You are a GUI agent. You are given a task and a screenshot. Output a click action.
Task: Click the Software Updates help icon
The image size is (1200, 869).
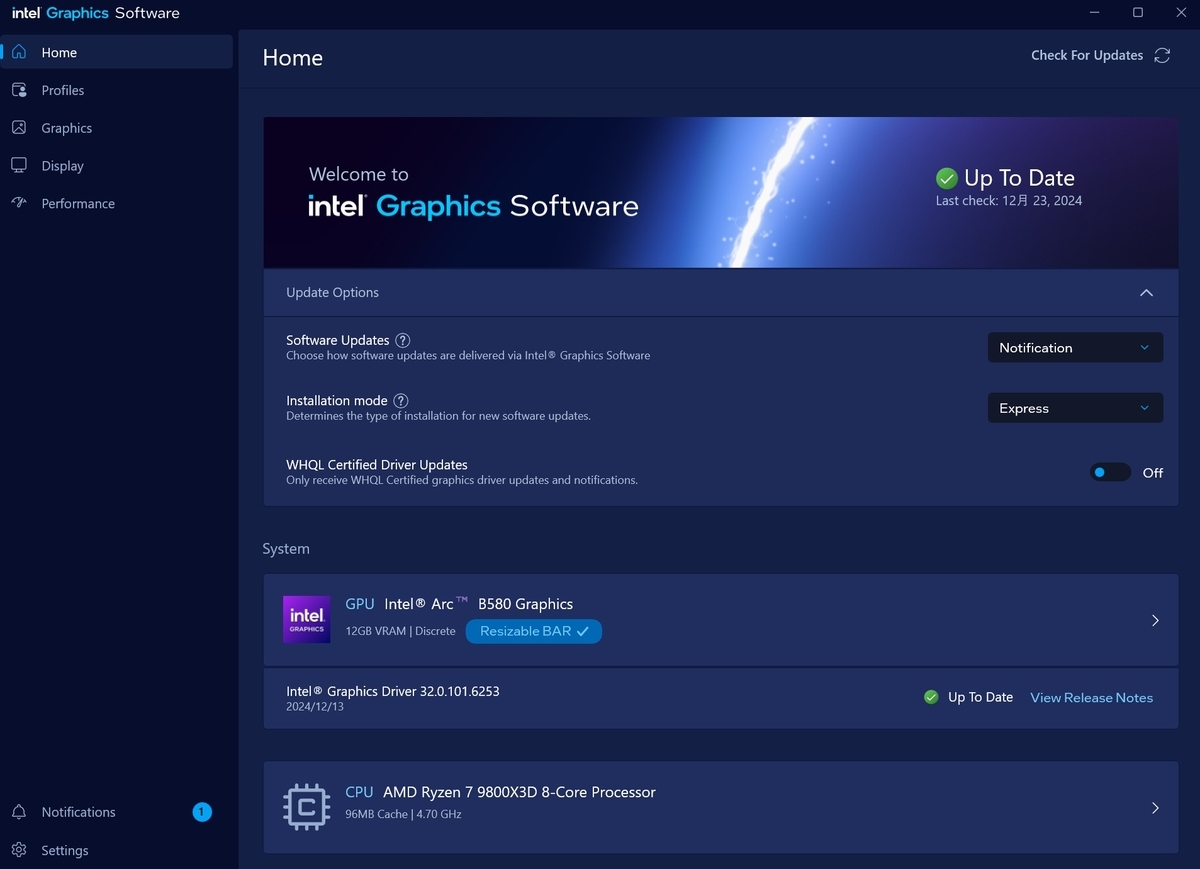click(403, 340)
